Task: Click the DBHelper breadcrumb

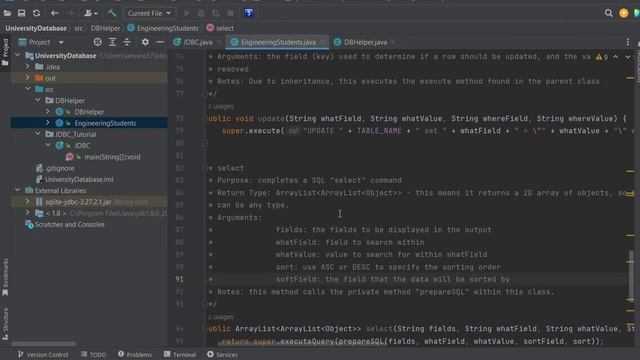Action: tap(105, 28)
